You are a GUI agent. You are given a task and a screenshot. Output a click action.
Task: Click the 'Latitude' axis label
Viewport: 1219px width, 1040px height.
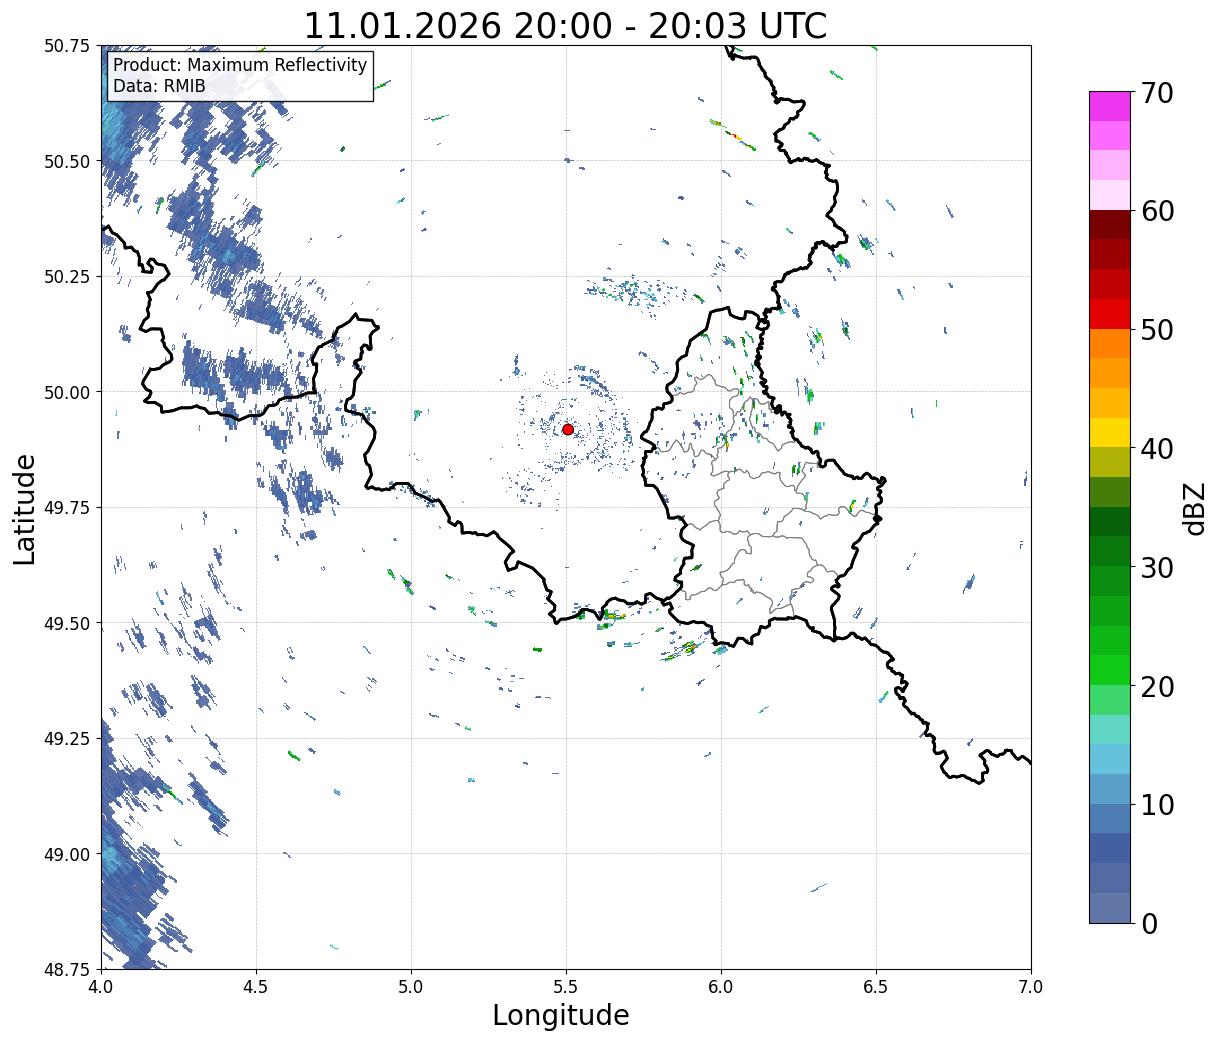25,509
